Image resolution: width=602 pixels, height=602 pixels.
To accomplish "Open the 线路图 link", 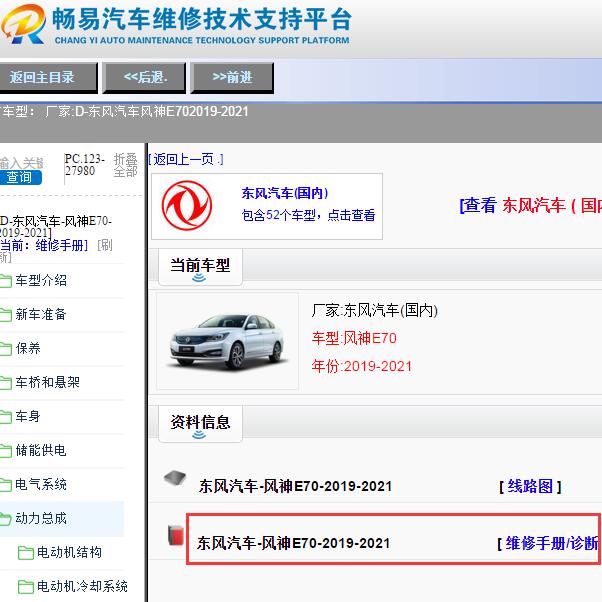I will coord(530,487).
